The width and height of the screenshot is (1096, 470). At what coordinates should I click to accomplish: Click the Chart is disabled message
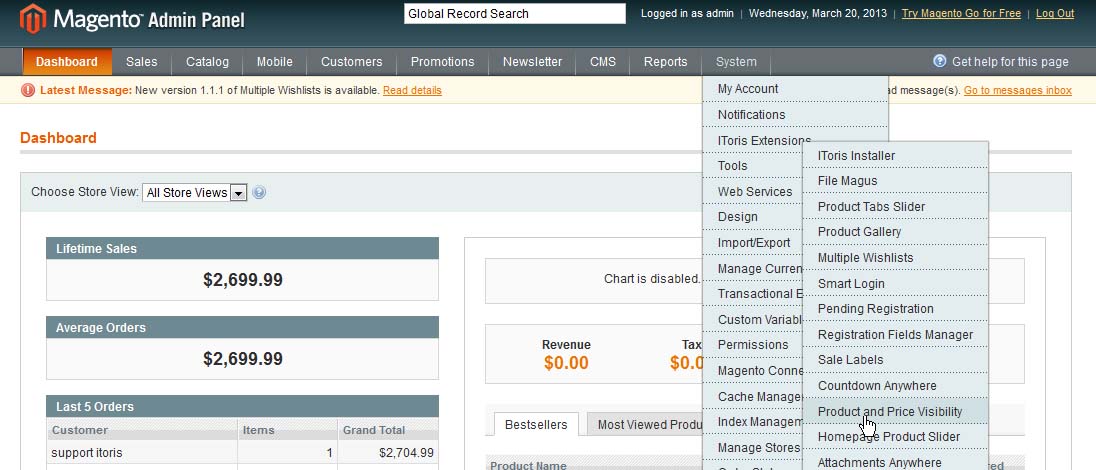(651, 278)
